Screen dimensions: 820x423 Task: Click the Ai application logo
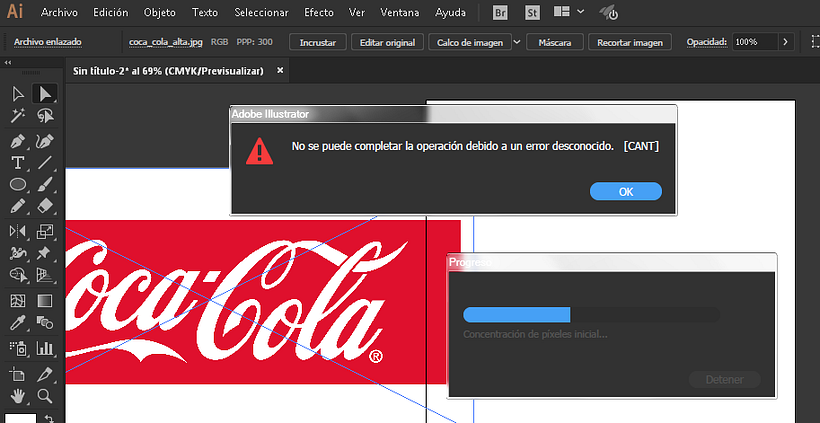pos(15,12)
